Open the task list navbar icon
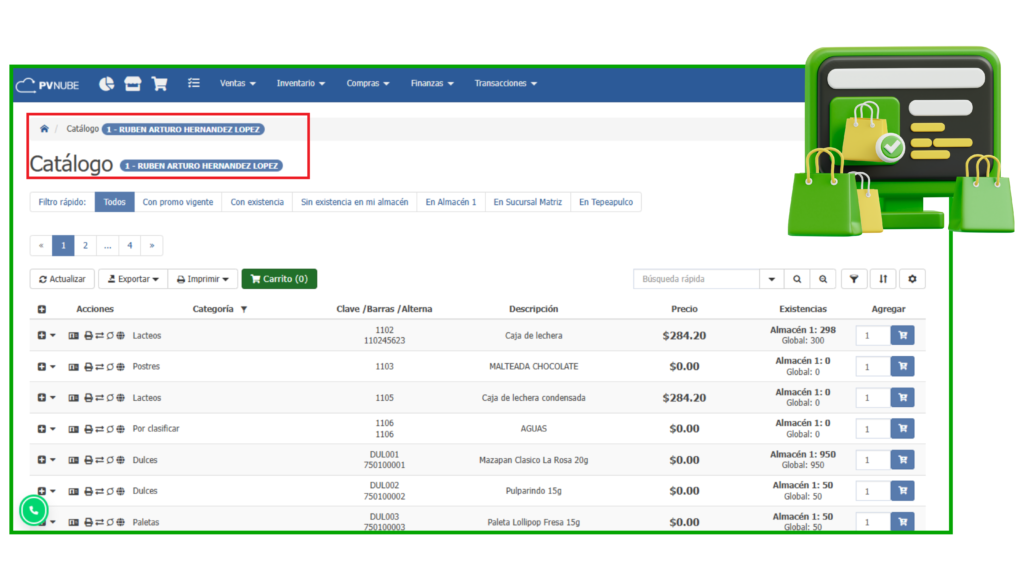 point(194,84)
